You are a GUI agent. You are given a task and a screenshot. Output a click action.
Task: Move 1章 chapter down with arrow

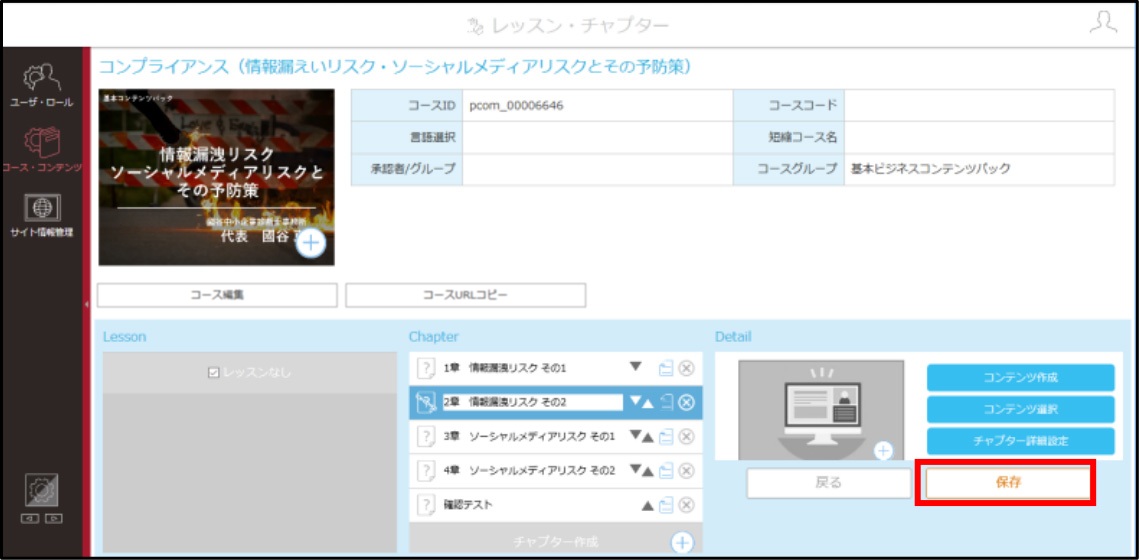pyautogui.click(x=636, y=367)
